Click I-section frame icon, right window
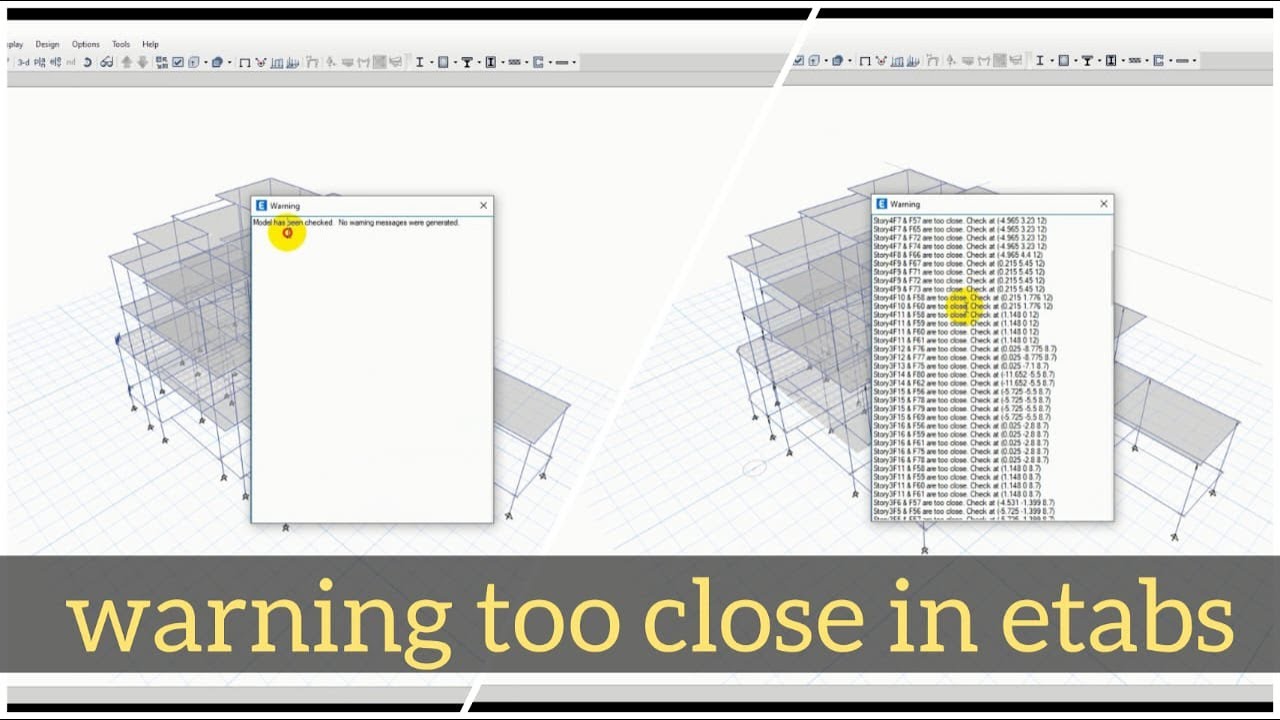 pyautogui.click(x=1040, y=61)
